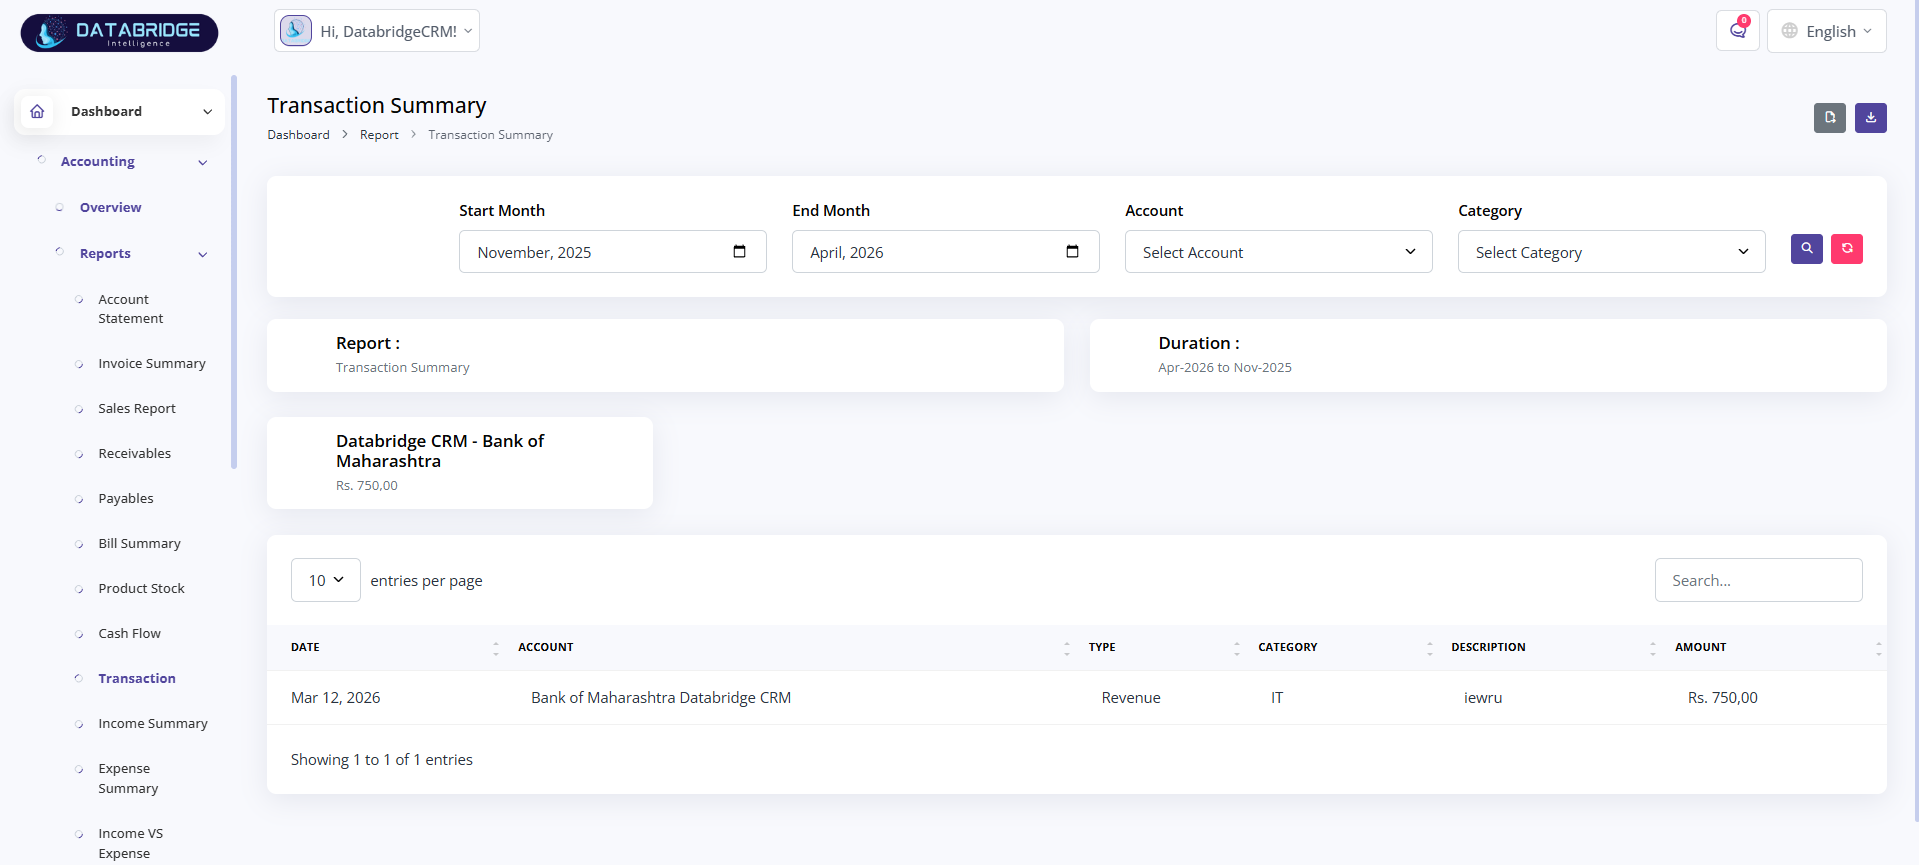Click Rs. 750,00 amount in table row
Viewport: 1919px width, 865px height.
tap(1722, 698)
